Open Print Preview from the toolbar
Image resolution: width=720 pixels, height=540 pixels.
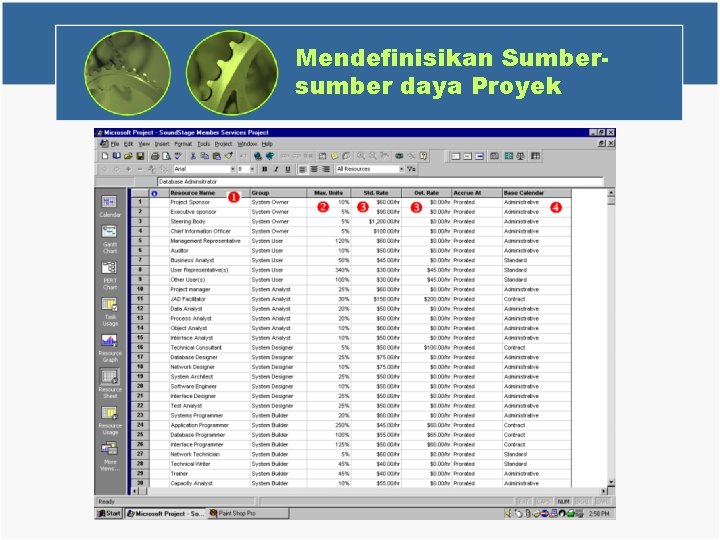point(166,157)
